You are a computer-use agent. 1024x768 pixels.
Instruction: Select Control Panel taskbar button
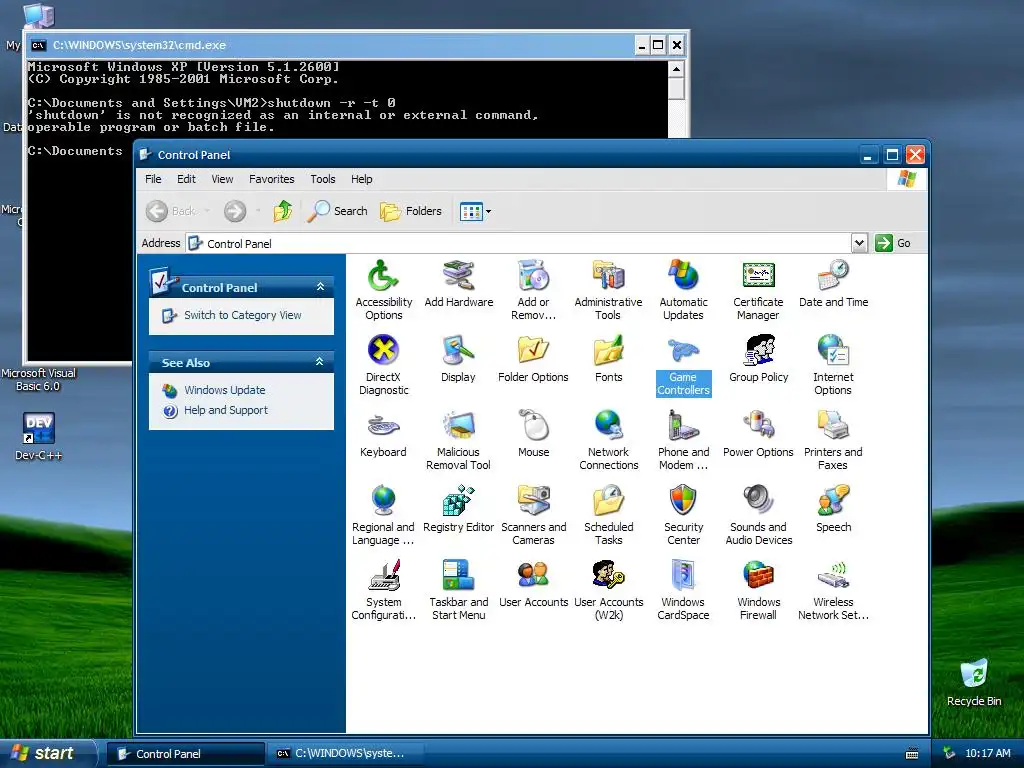[185, 754]
